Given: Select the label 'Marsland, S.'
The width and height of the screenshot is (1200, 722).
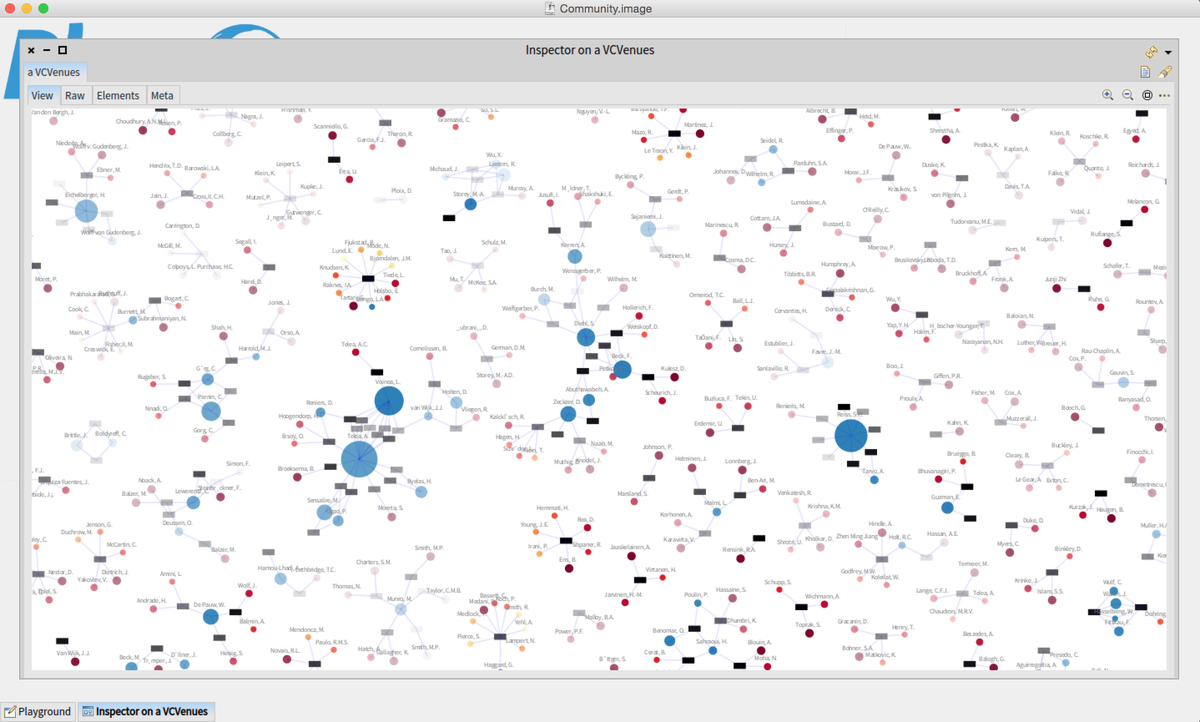Looking at the screenshot, I should click(x=633, y=494).
